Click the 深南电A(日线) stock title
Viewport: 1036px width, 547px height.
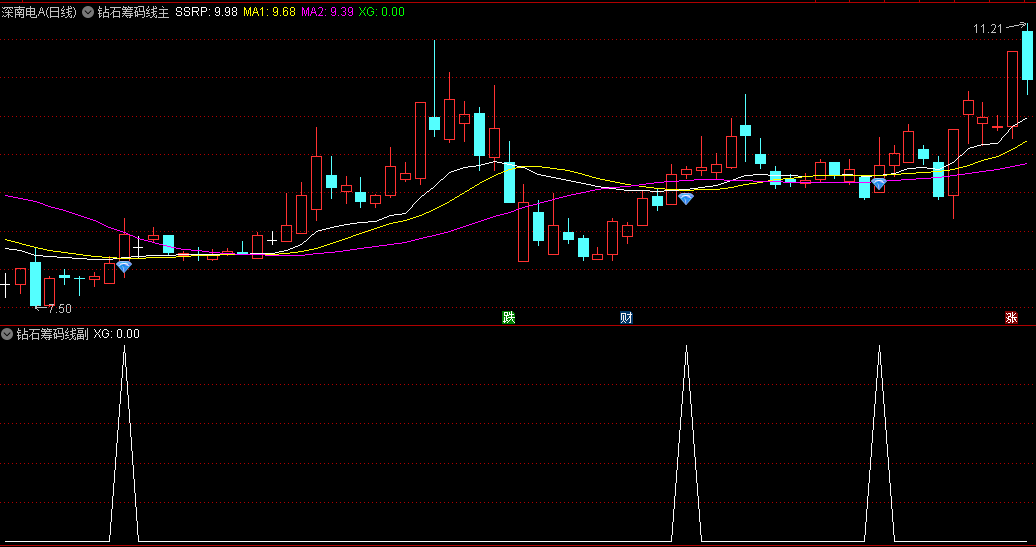coord(40,12)
